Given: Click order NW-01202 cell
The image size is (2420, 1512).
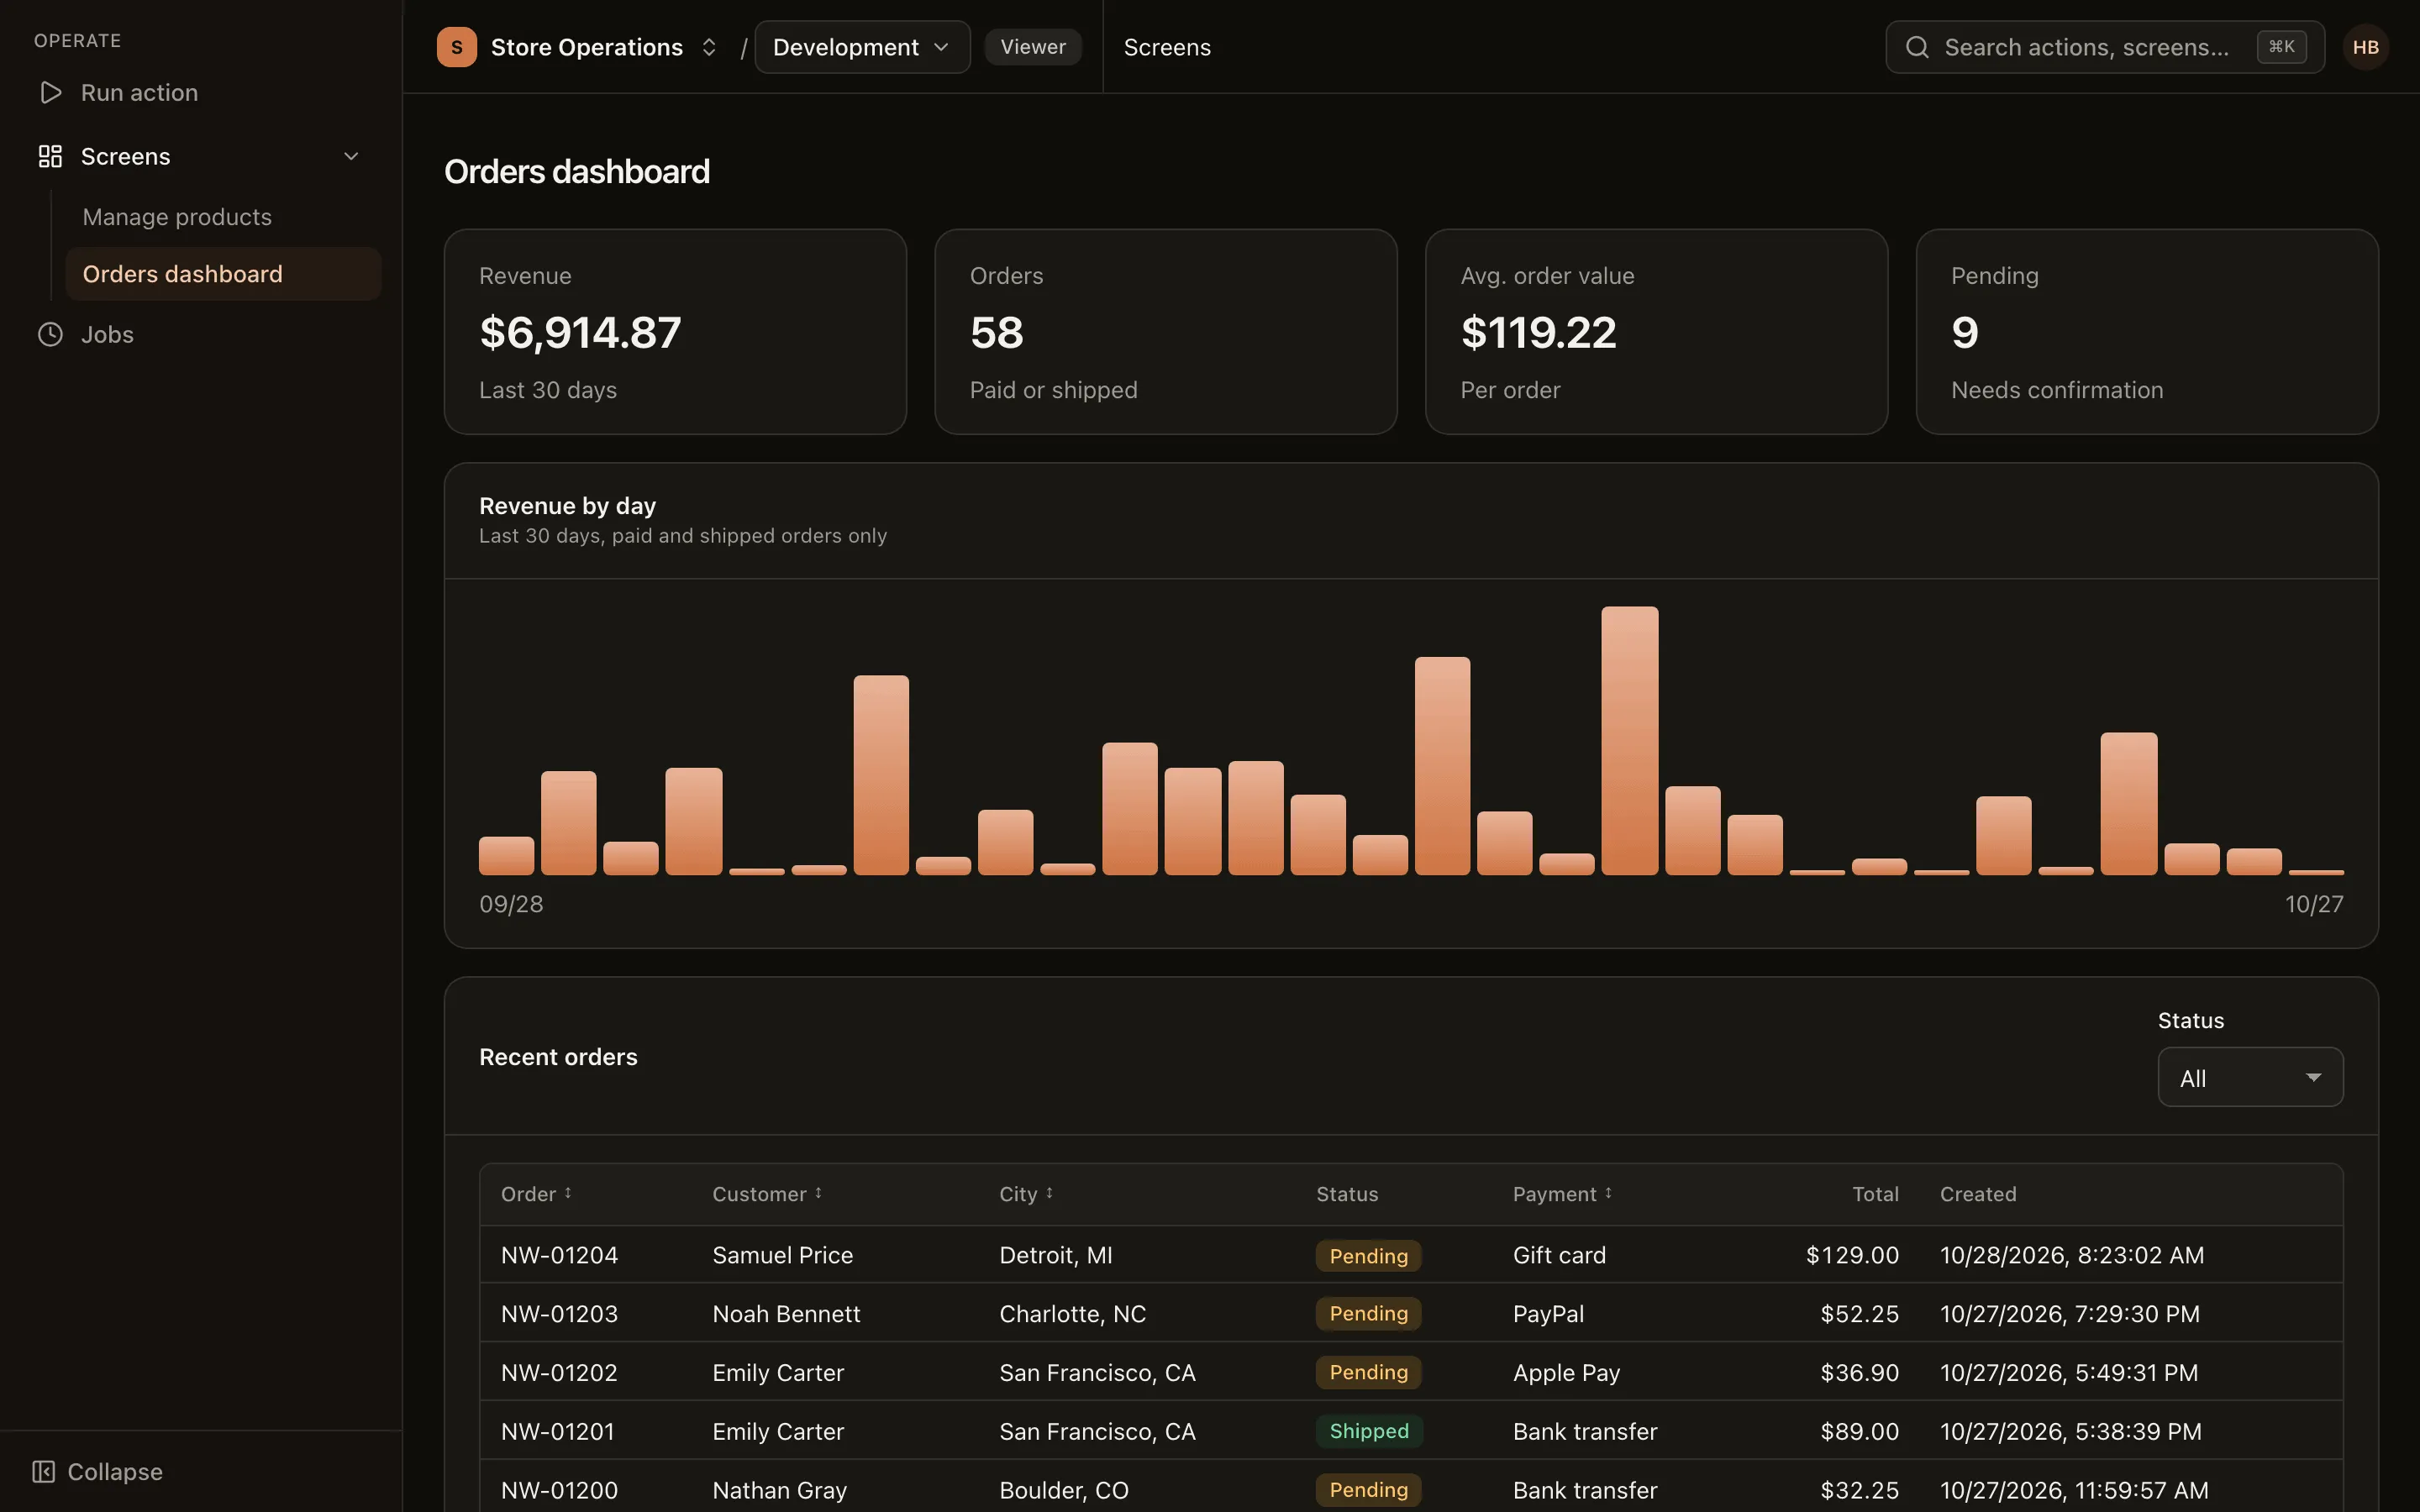Looking at the screenshot, I should pyautogui.click(x=559, y=1372).
